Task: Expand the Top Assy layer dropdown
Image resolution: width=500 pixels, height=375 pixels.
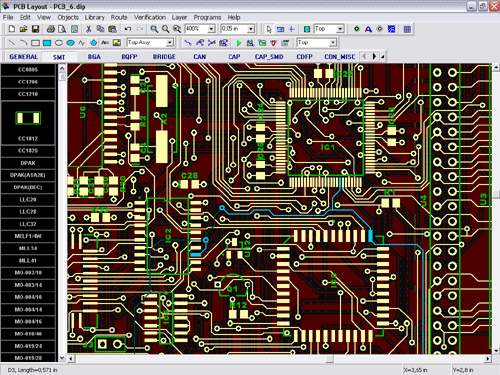Action: [170, 43]
